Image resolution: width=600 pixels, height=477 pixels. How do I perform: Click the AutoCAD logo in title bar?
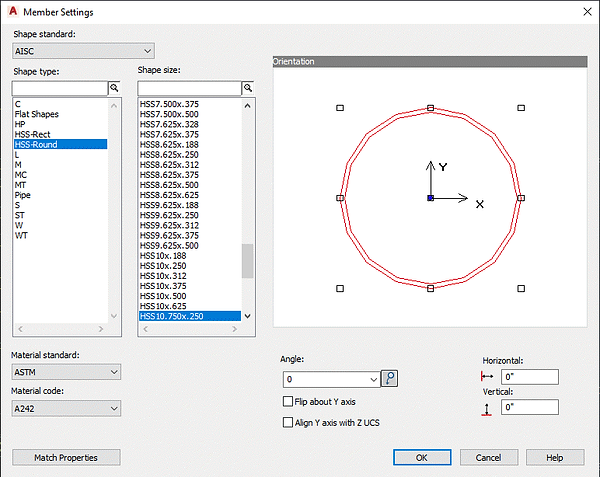13,11
